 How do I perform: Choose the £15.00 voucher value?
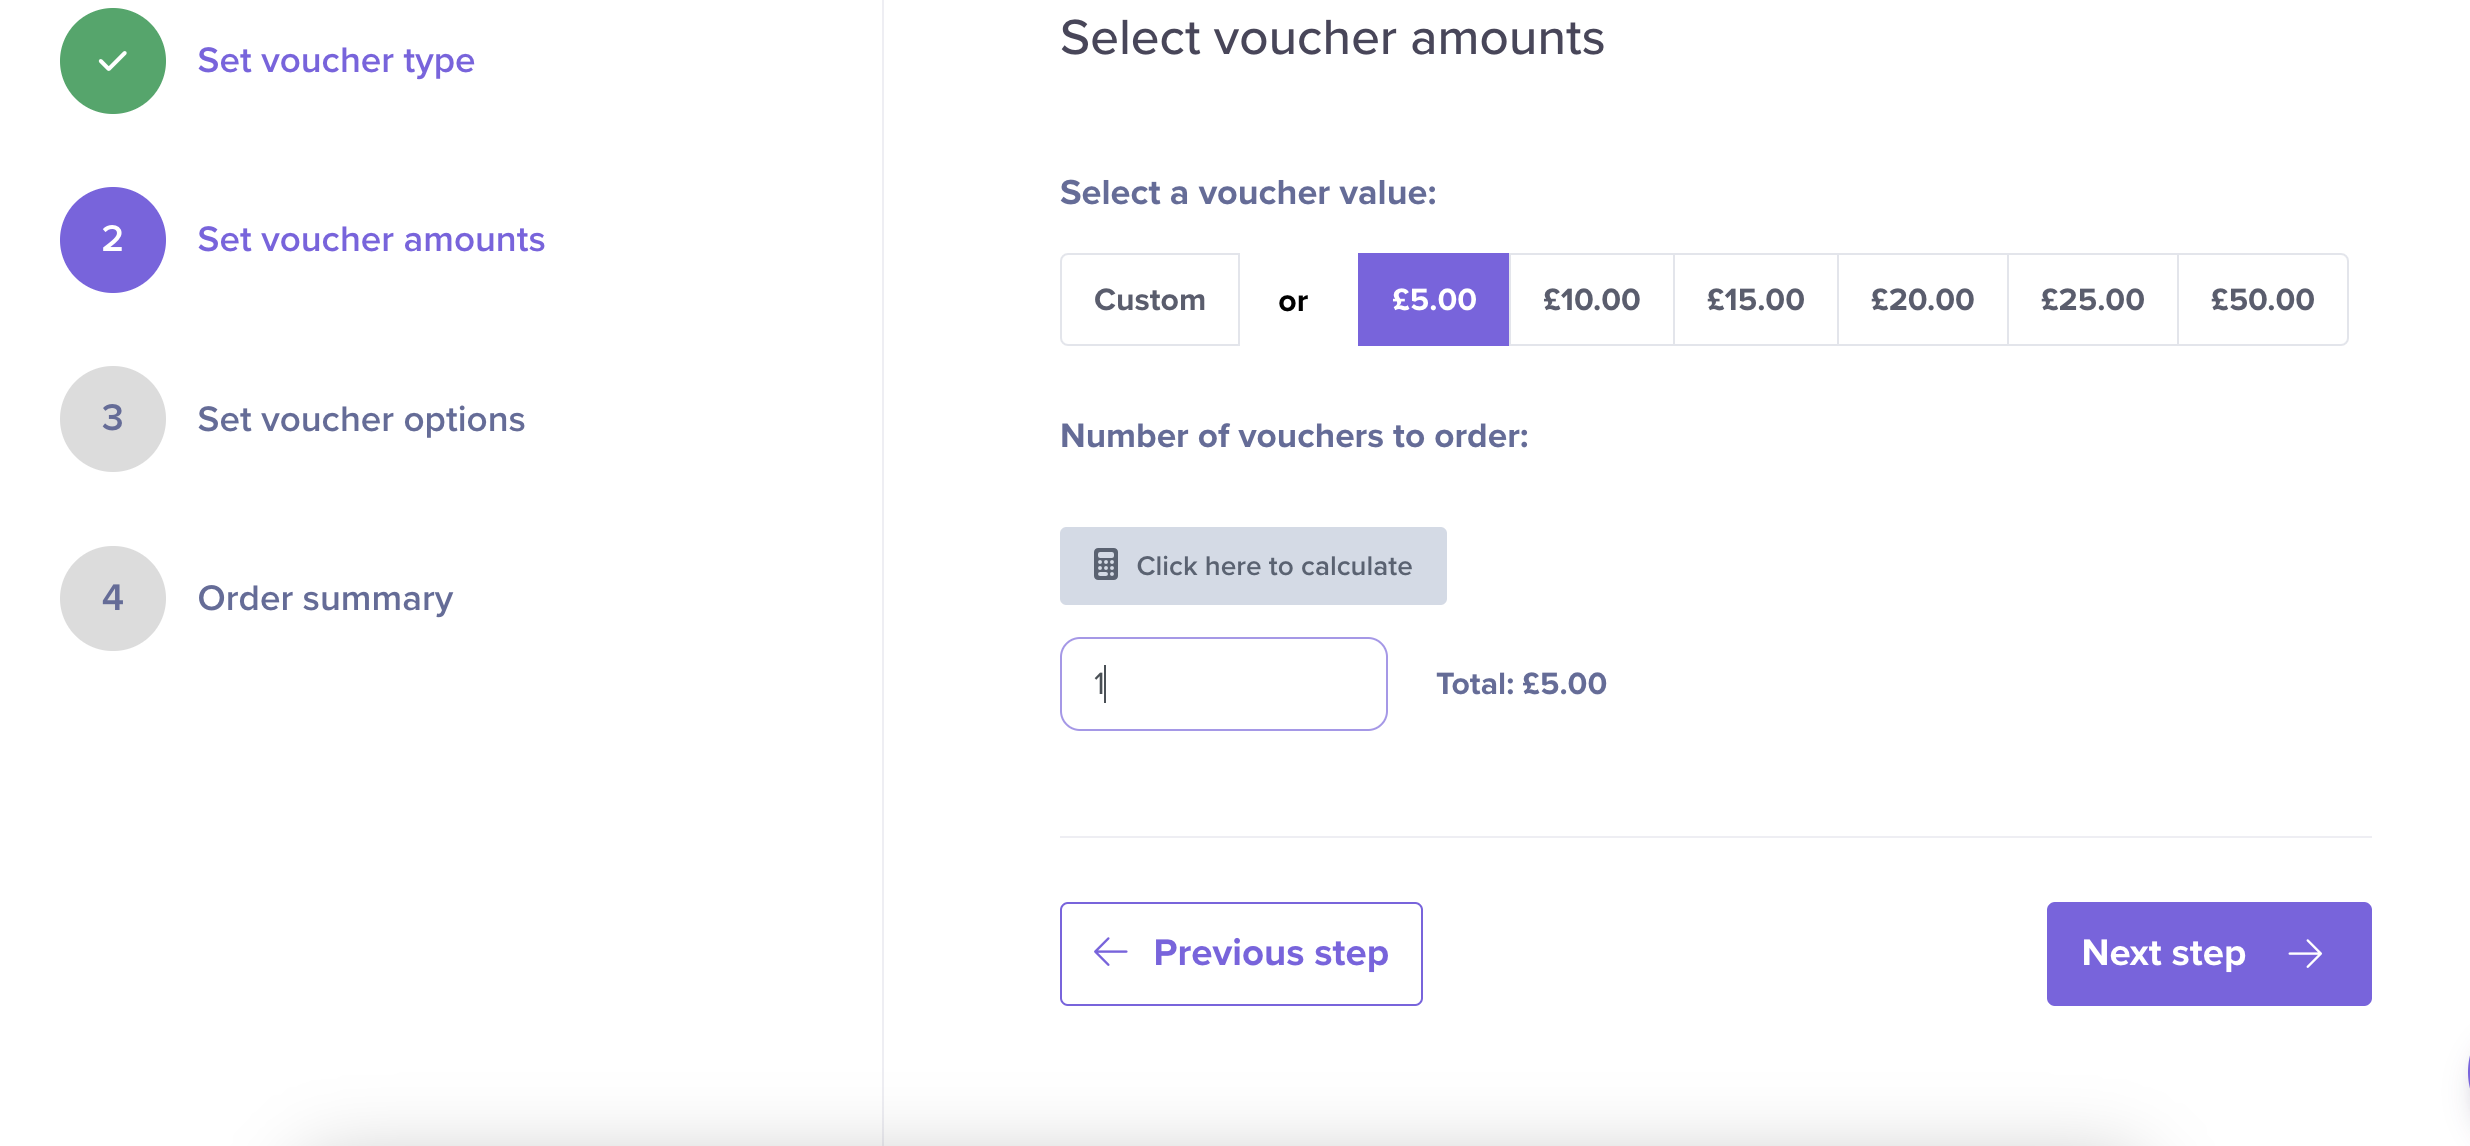(x=1755, y=299)
